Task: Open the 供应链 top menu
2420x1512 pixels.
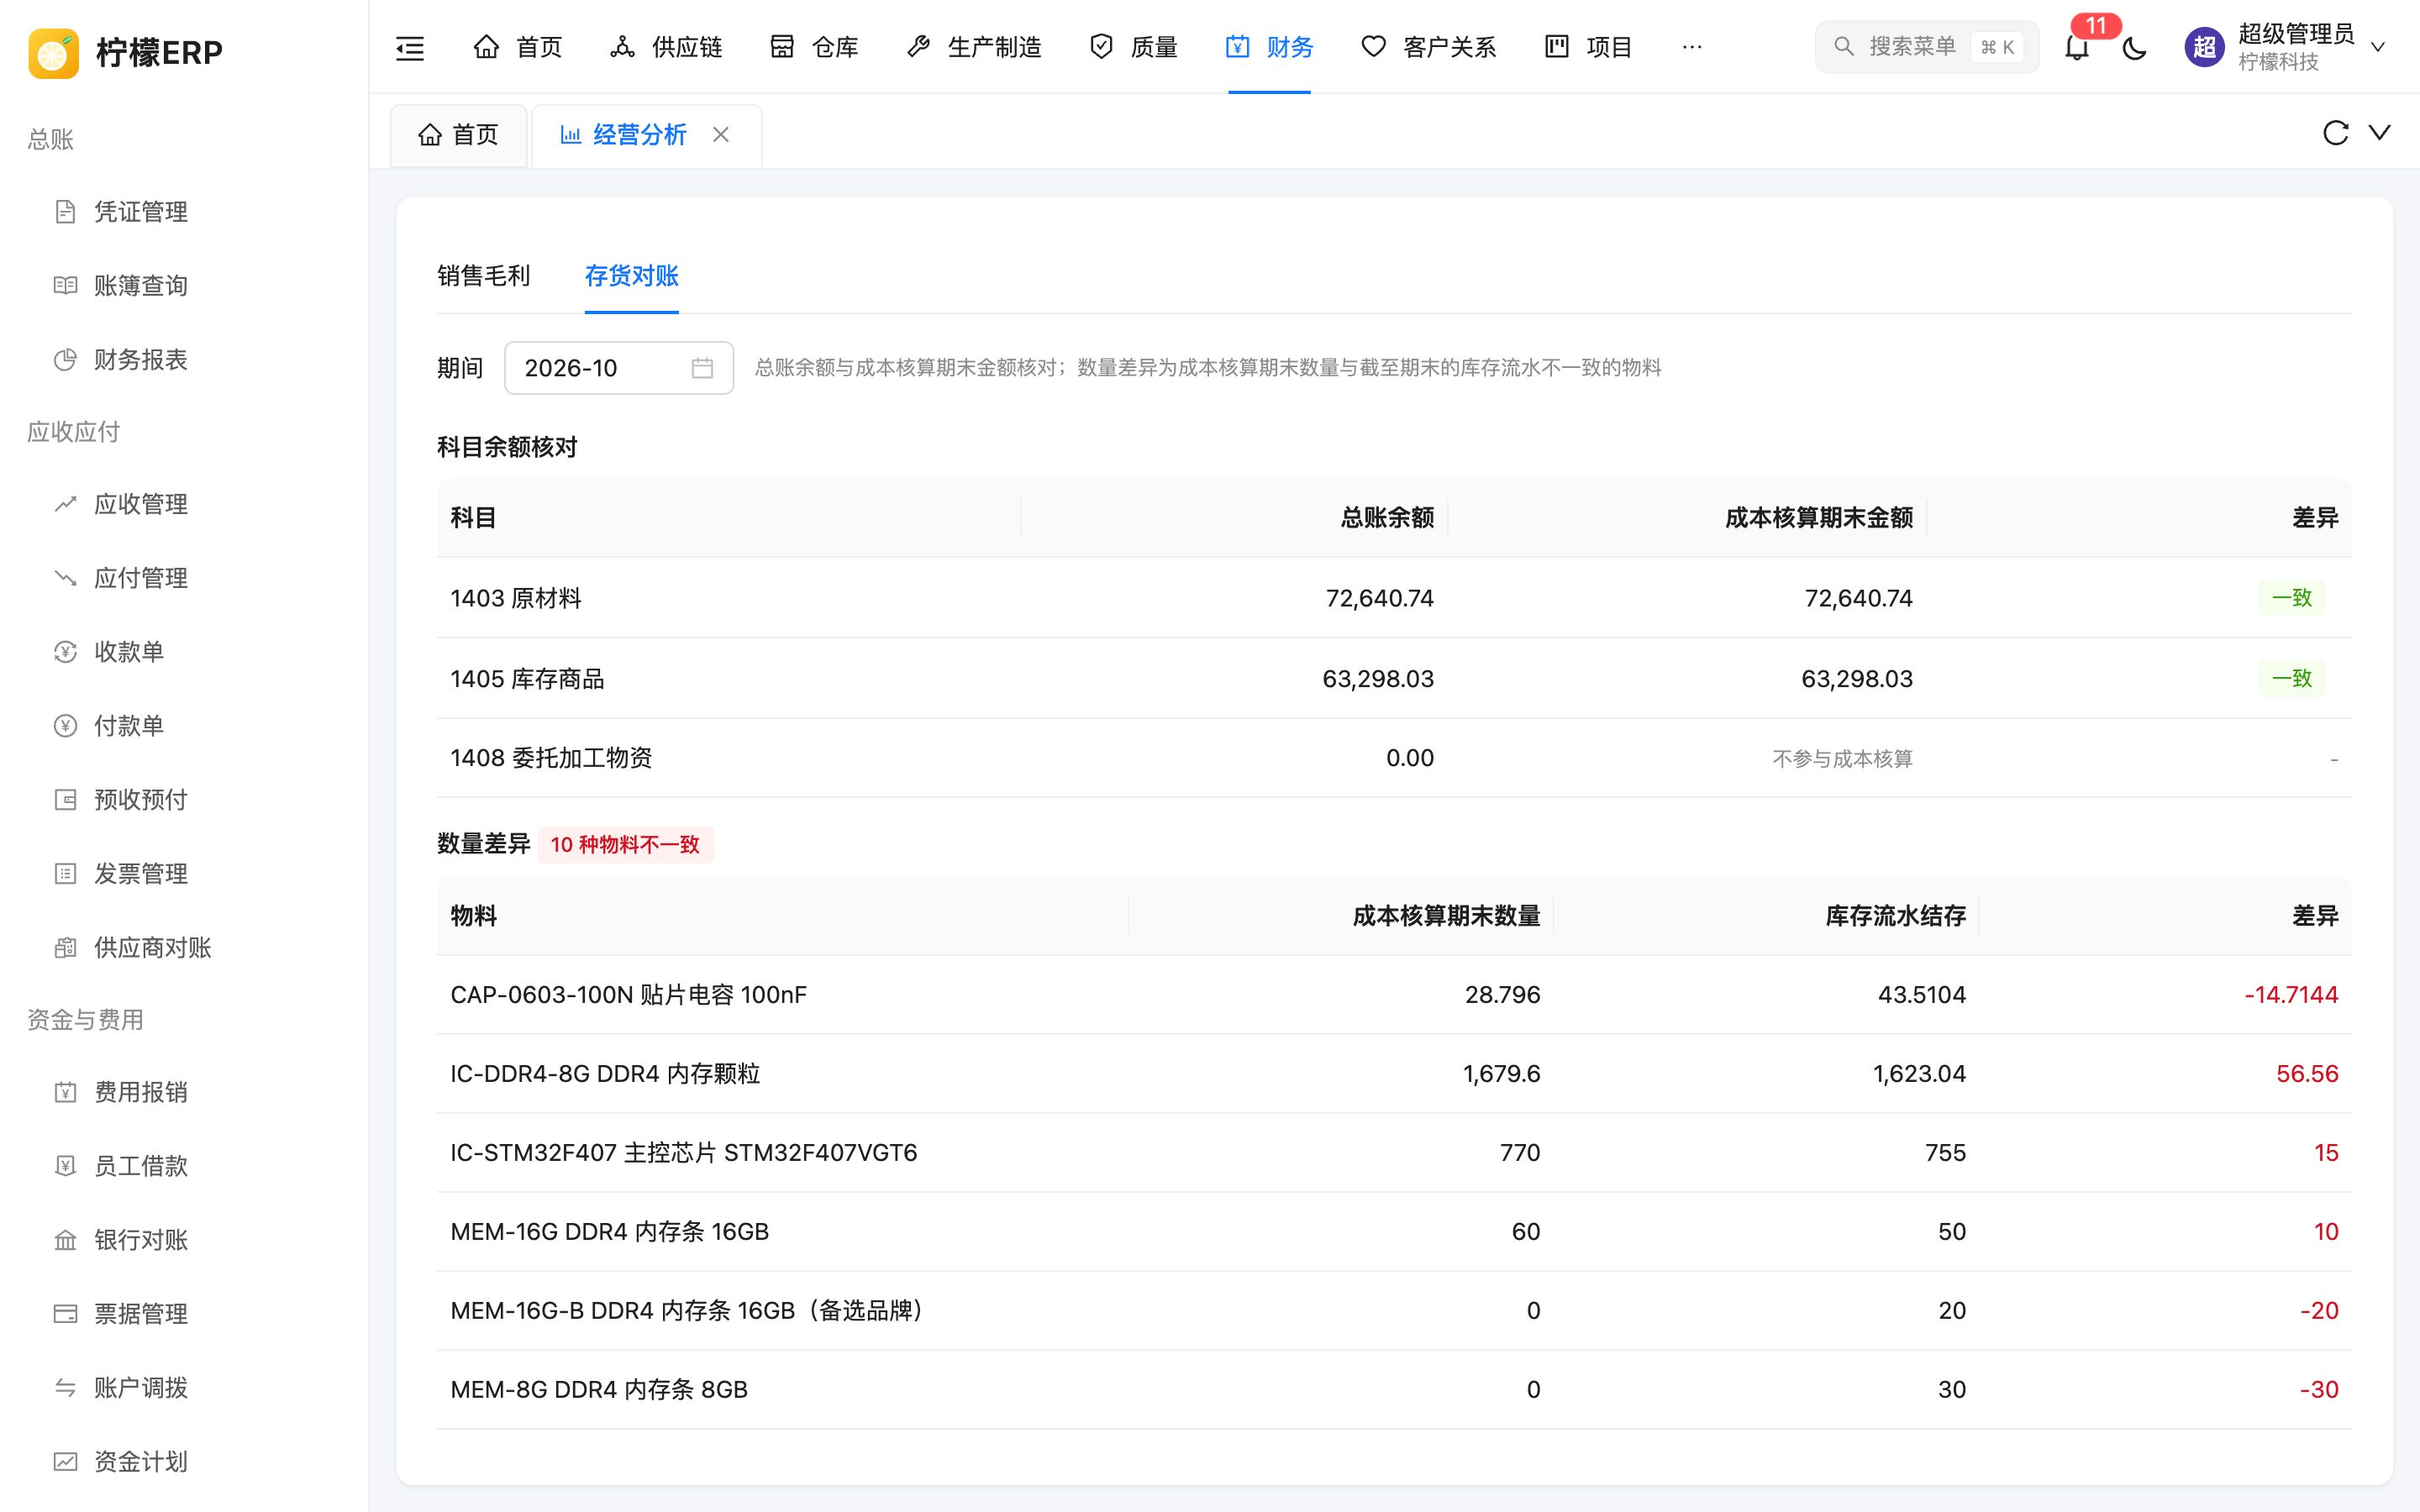Action: [x=666, y=47]
